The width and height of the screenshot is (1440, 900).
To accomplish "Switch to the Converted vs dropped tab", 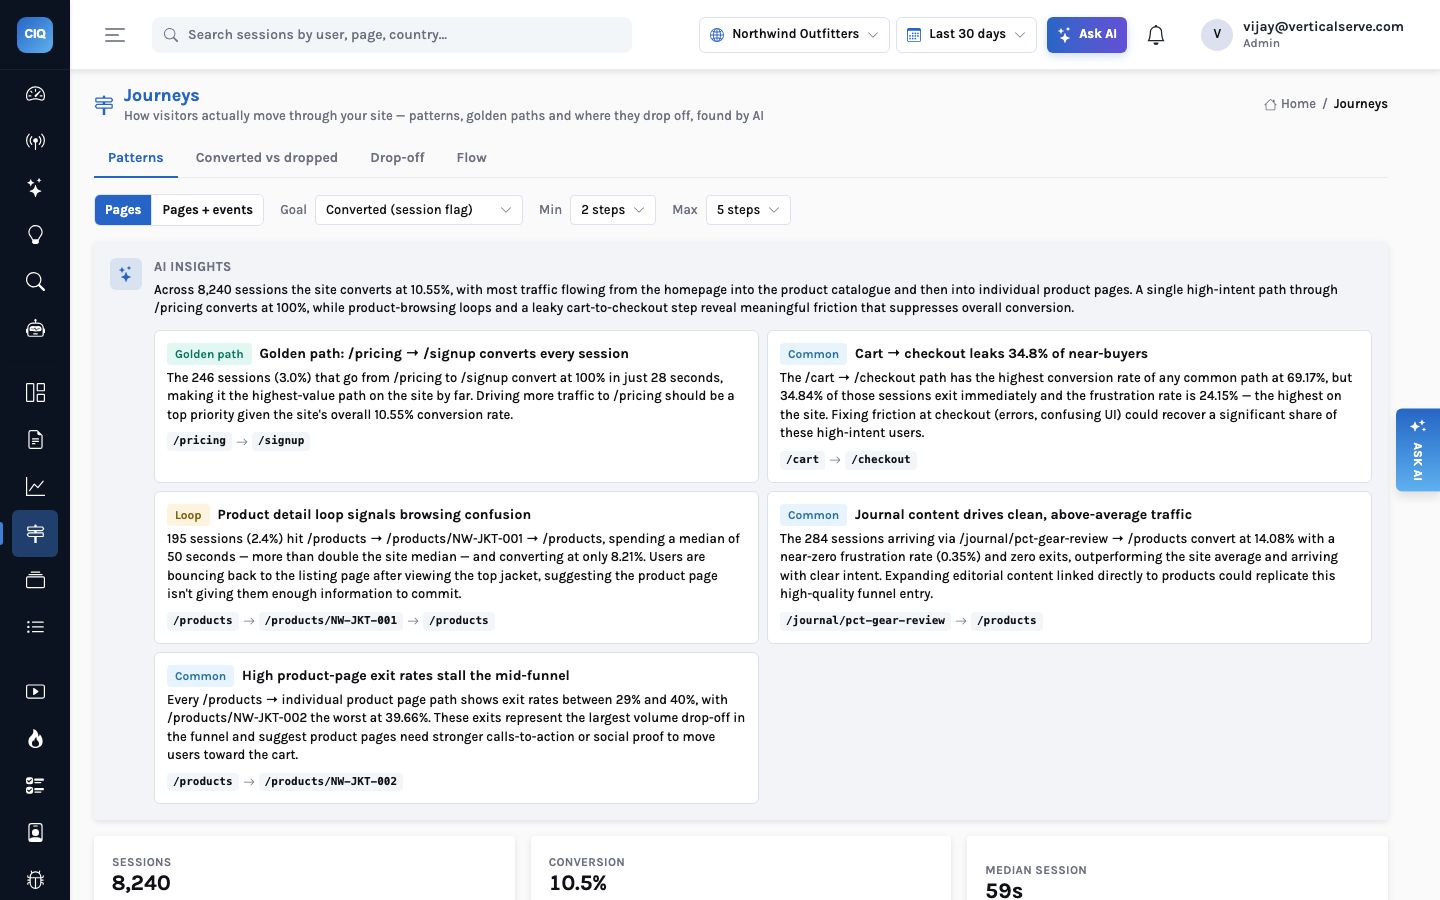I will pos(267,158).
